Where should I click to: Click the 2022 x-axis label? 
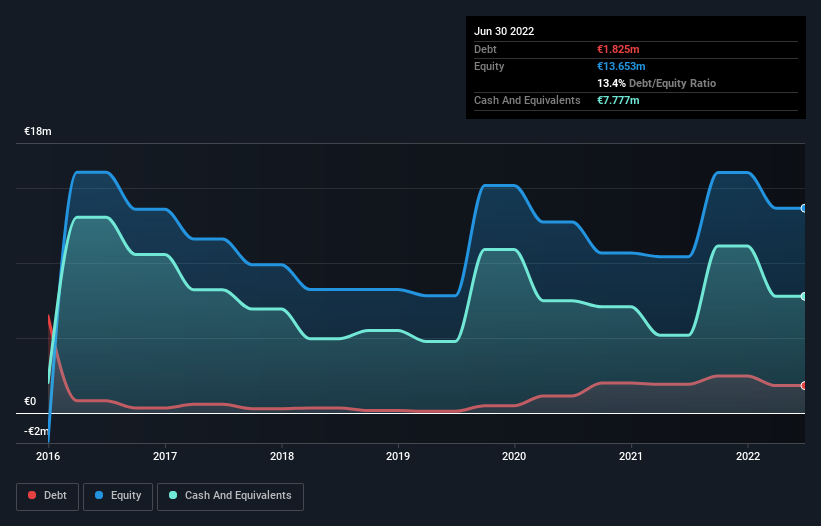pos(748,456)
